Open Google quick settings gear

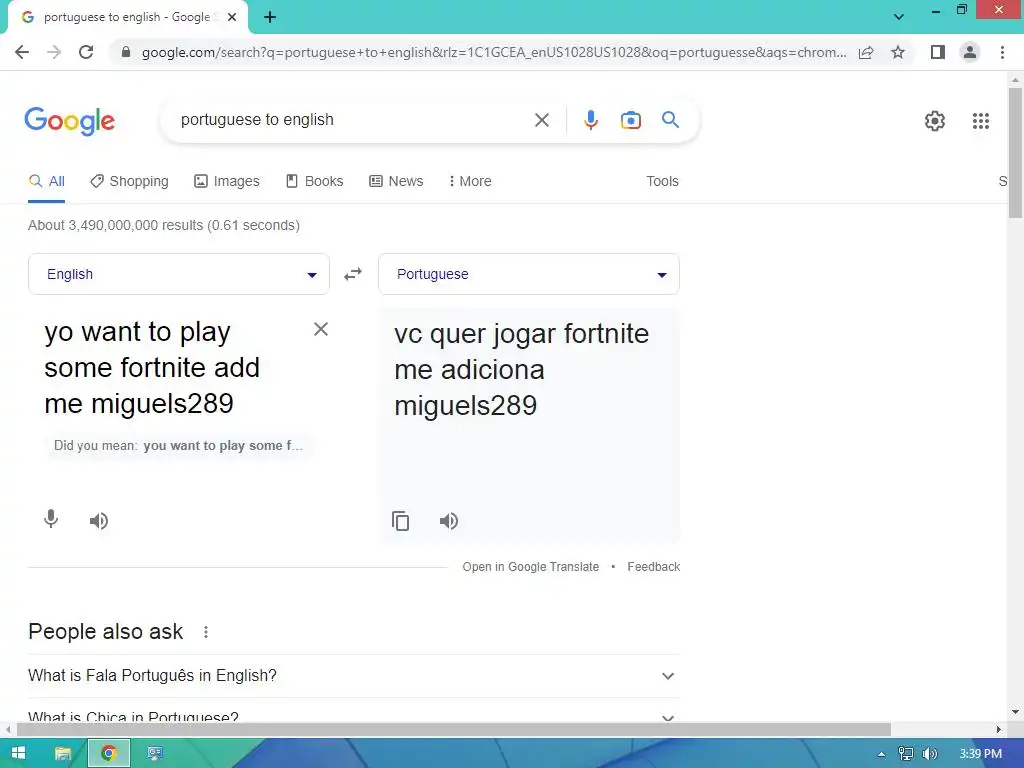(935, 121)
